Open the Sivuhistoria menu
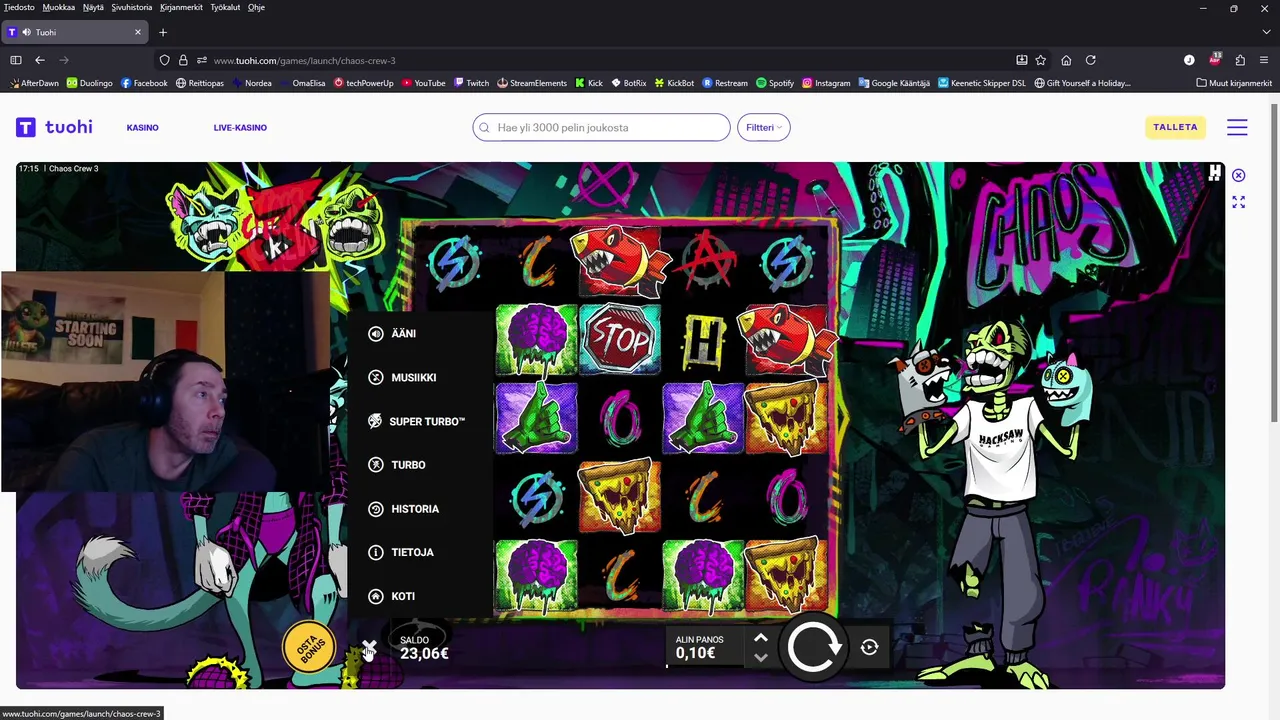Image resolution: width=1280 pixels, height=720 pixels. [132, 7]
